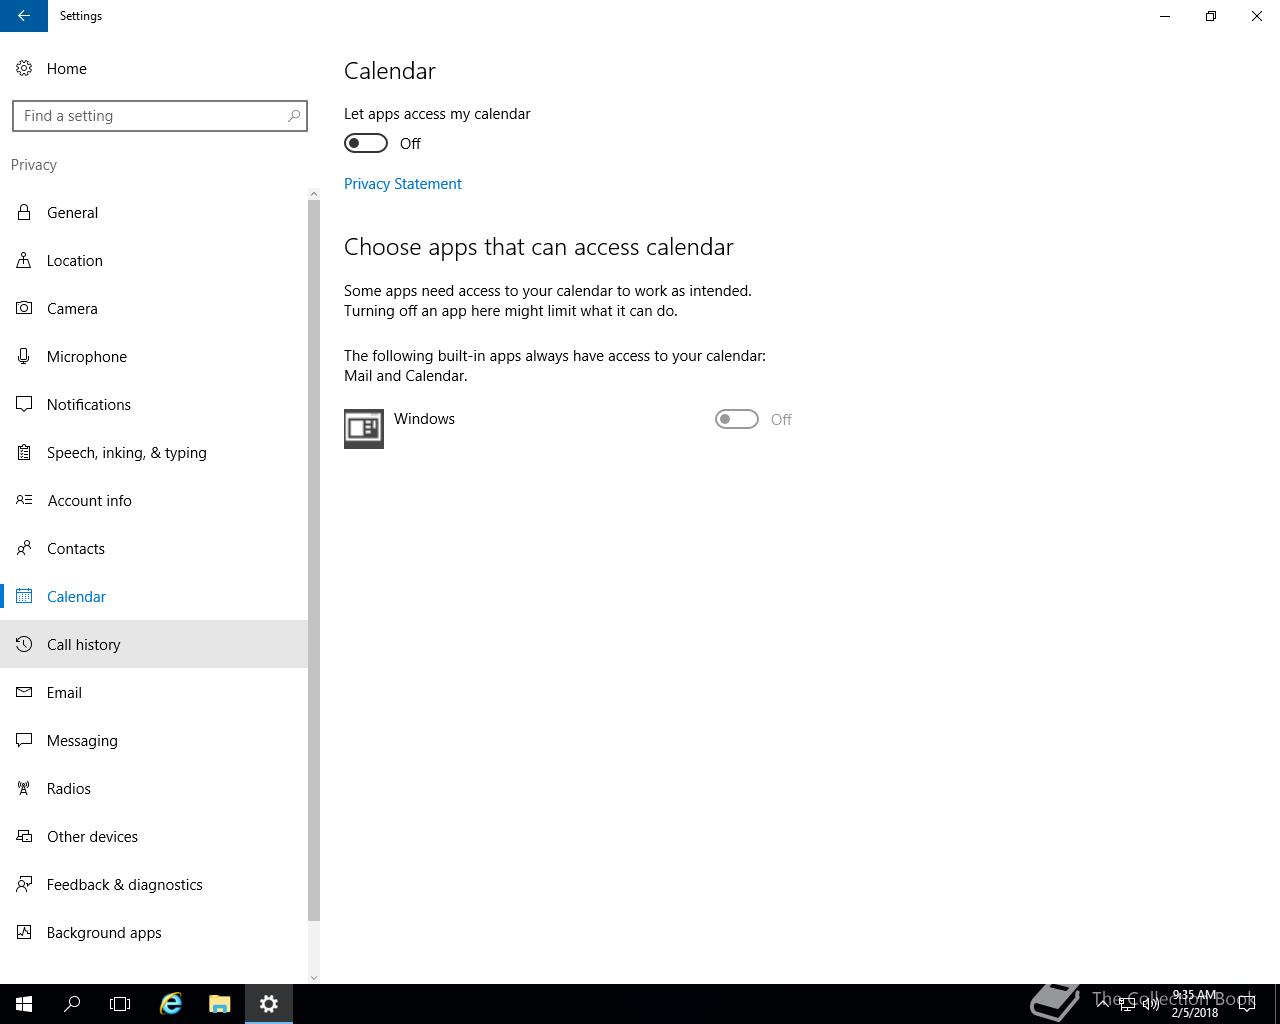Click the Windows app icon in list

(x=364, y=429)
